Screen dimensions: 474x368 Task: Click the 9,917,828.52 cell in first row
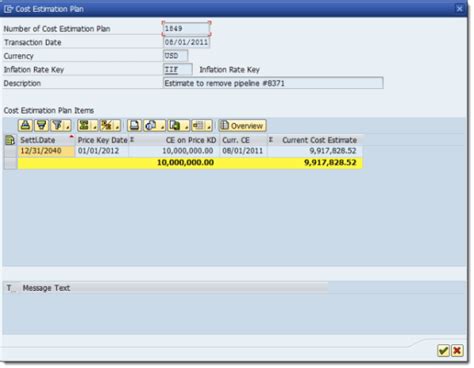tap(315, 151)
